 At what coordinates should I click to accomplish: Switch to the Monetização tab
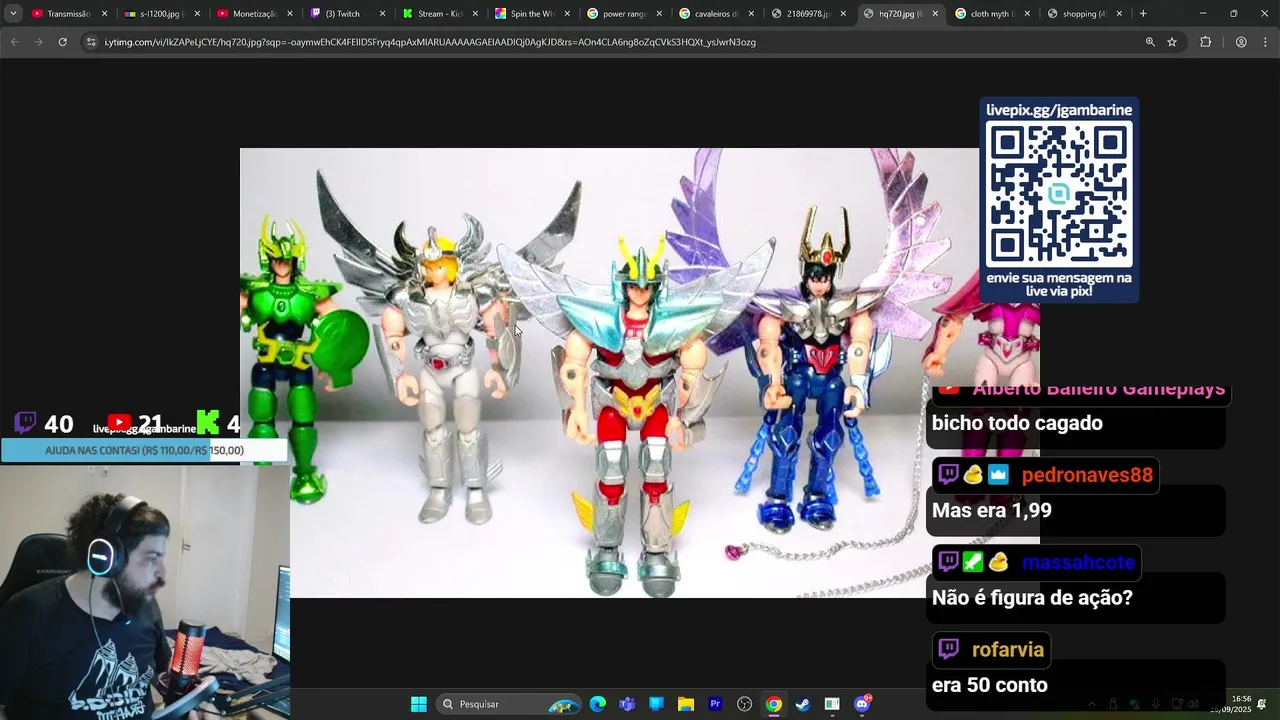tap(252, 14)
